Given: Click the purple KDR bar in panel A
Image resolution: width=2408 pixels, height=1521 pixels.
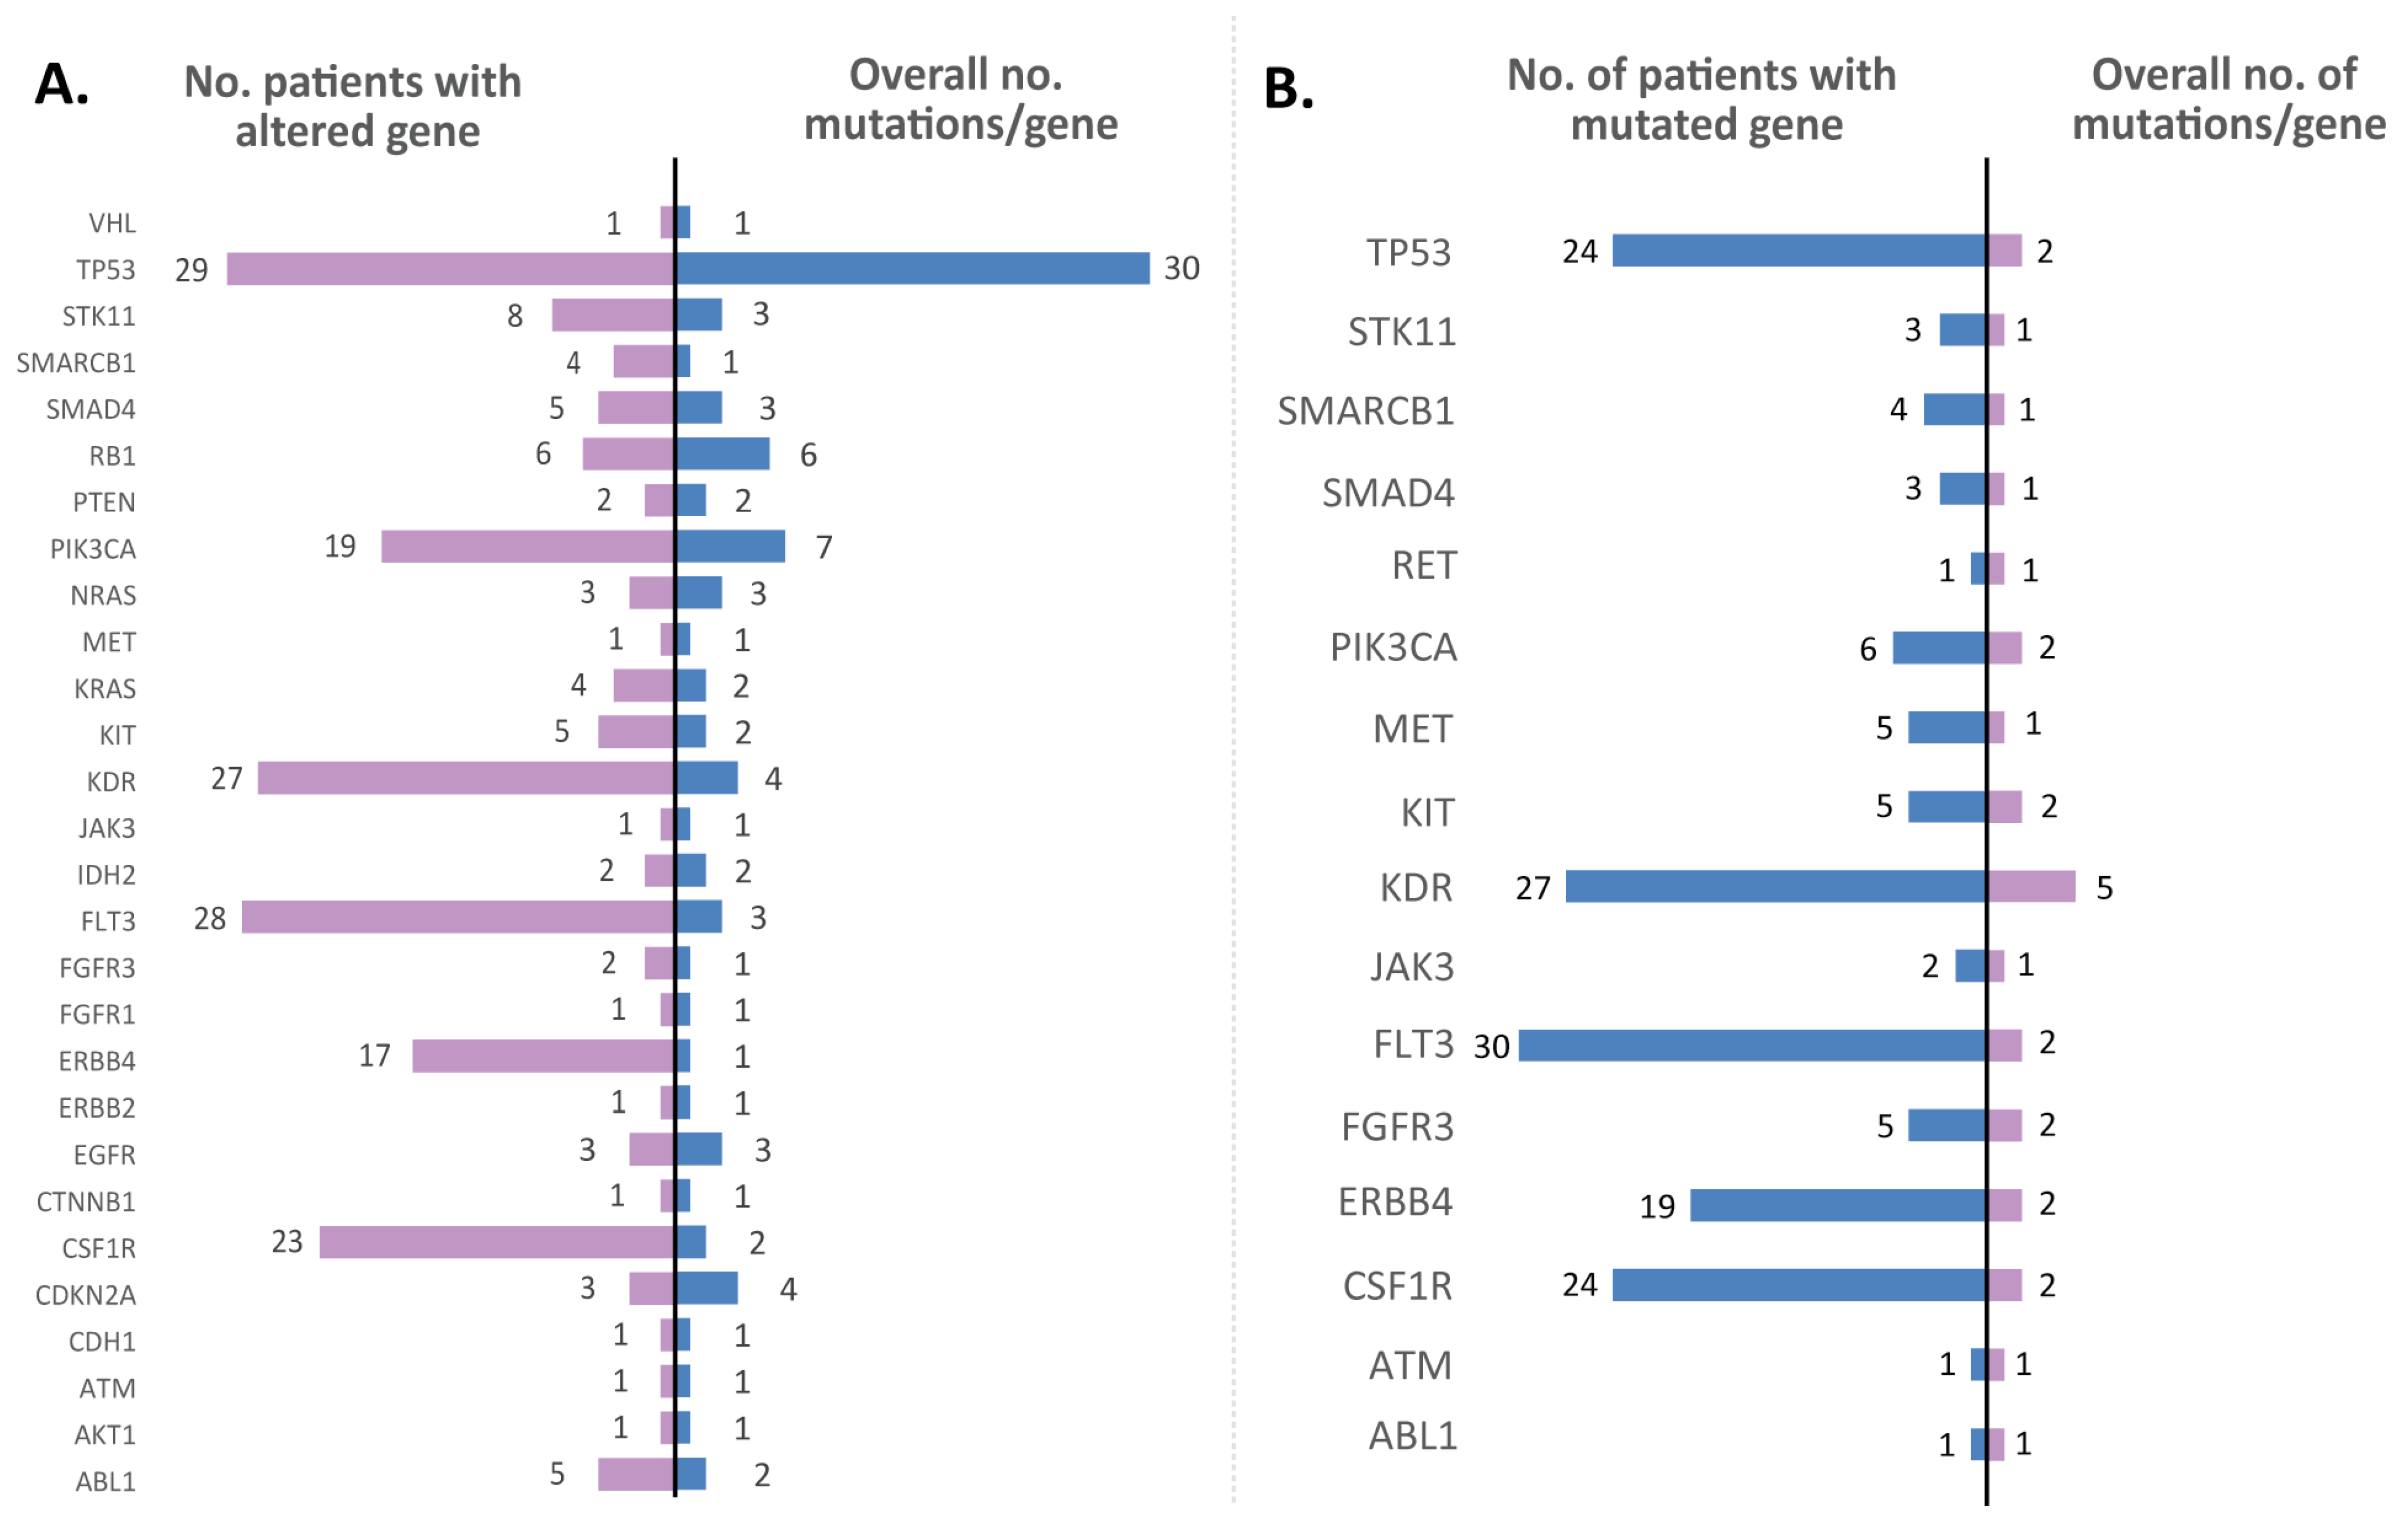Looking at the screenshot, I should (465, 778).
